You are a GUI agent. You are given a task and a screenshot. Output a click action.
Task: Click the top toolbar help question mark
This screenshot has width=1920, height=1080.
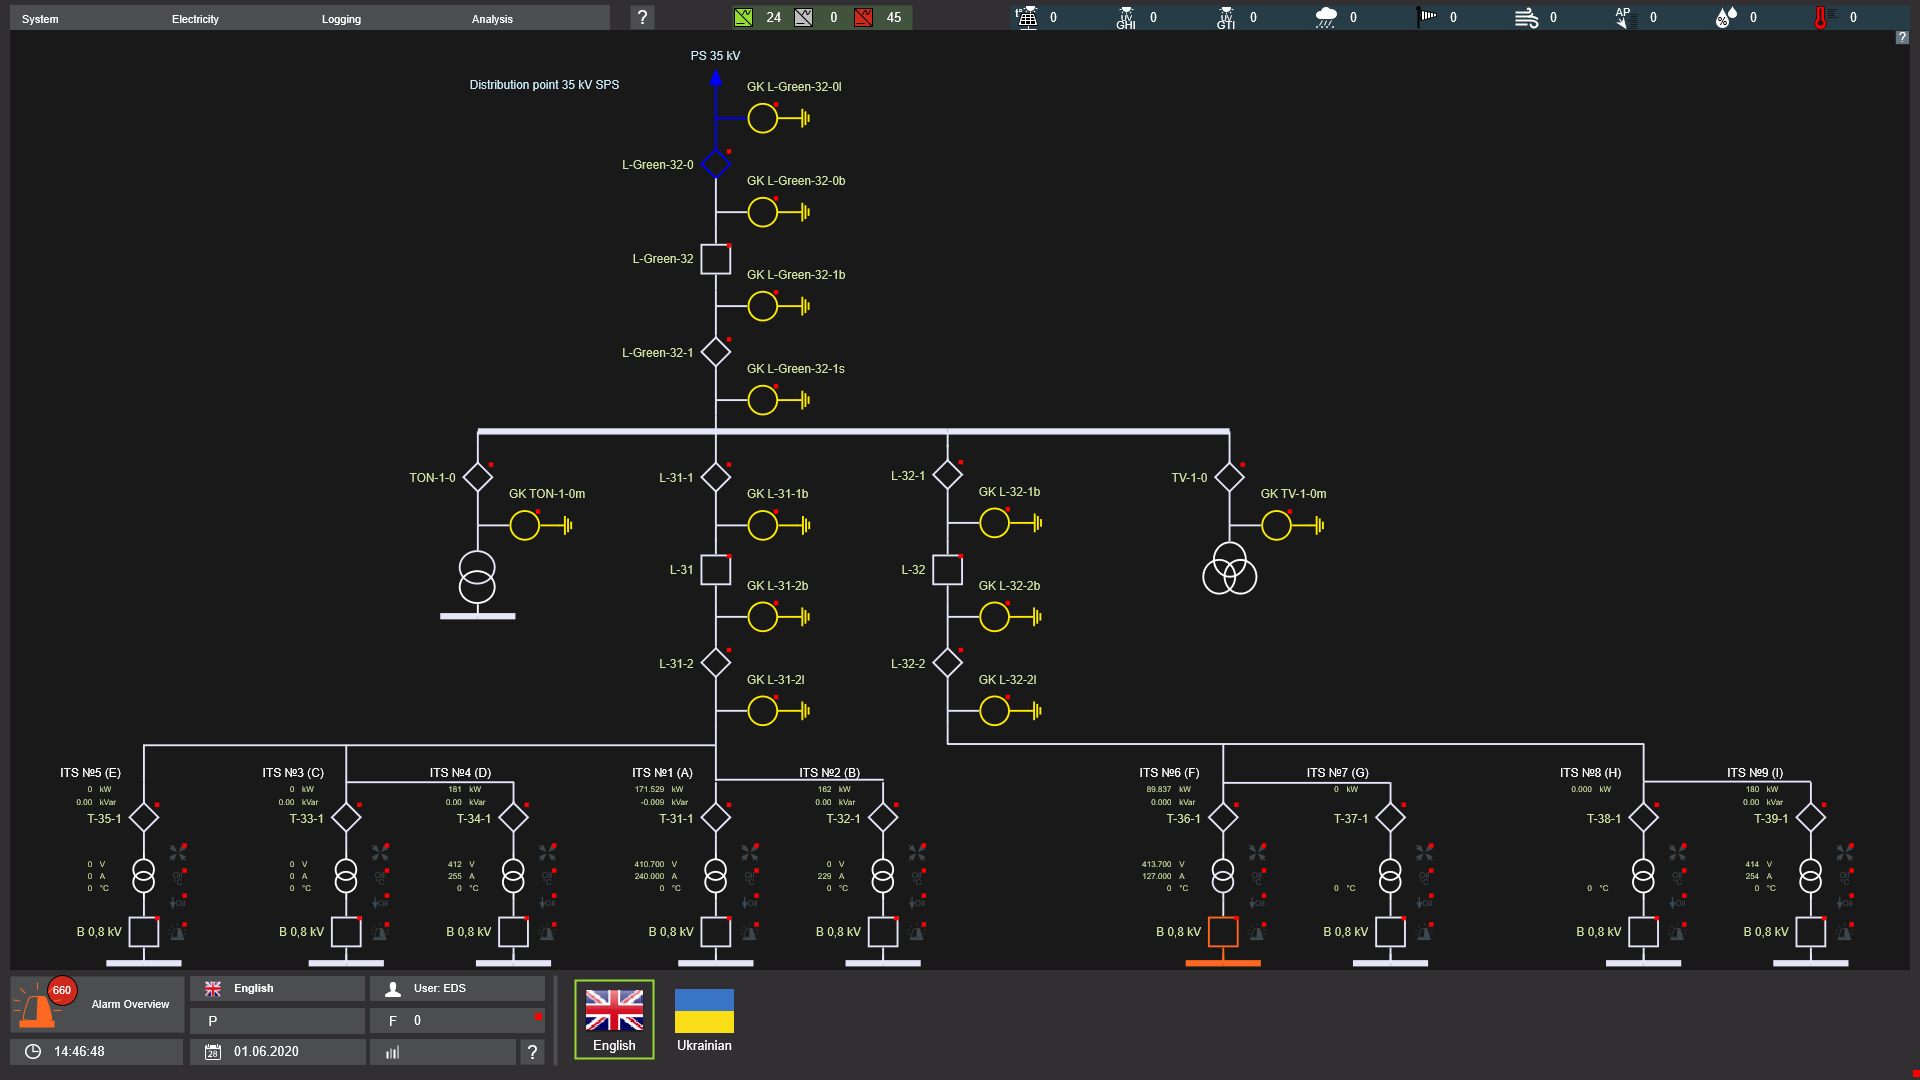[642, 17]
